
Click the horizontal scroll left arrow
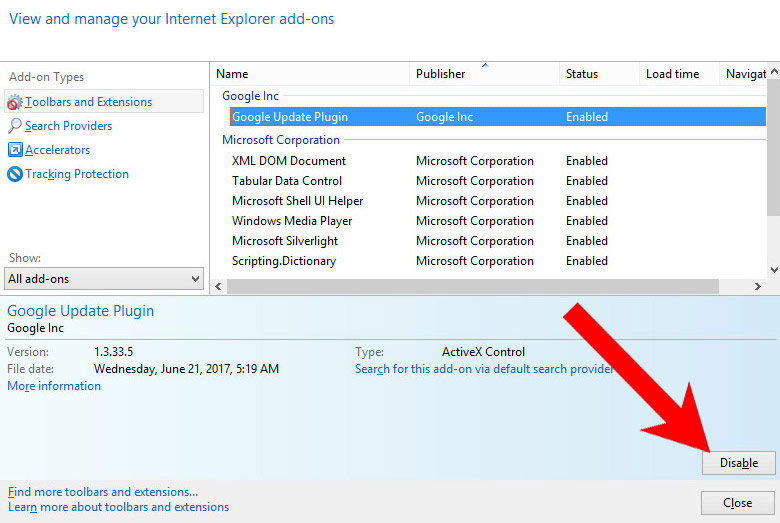[x=218, y=286]
